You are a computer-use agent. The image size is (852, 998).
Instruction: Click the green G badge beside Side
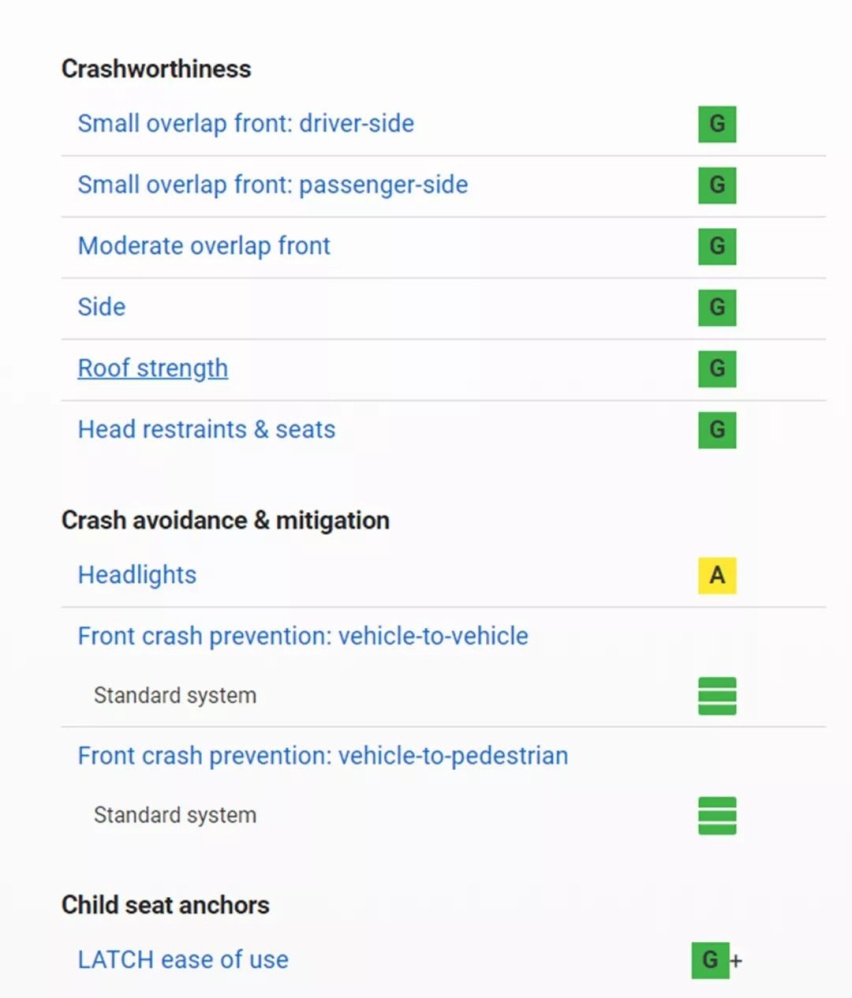[717, 307]
